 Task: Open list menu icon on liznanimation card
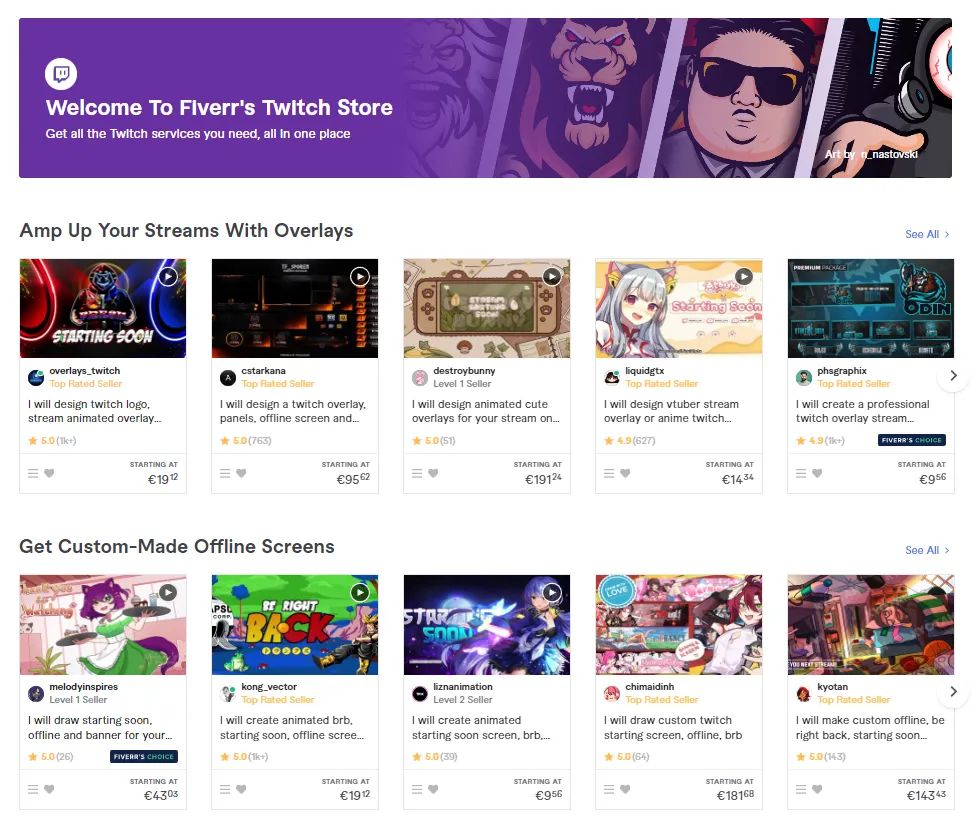[417, 789]
